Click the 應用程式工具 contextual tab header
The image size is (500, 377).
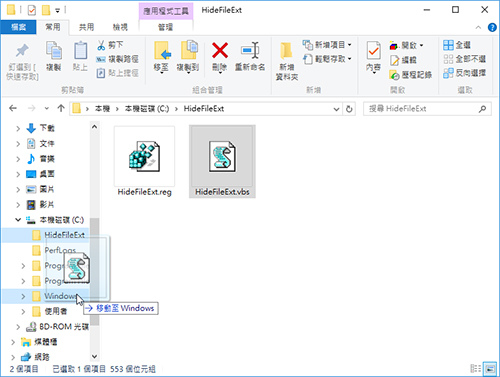point(166,11)
